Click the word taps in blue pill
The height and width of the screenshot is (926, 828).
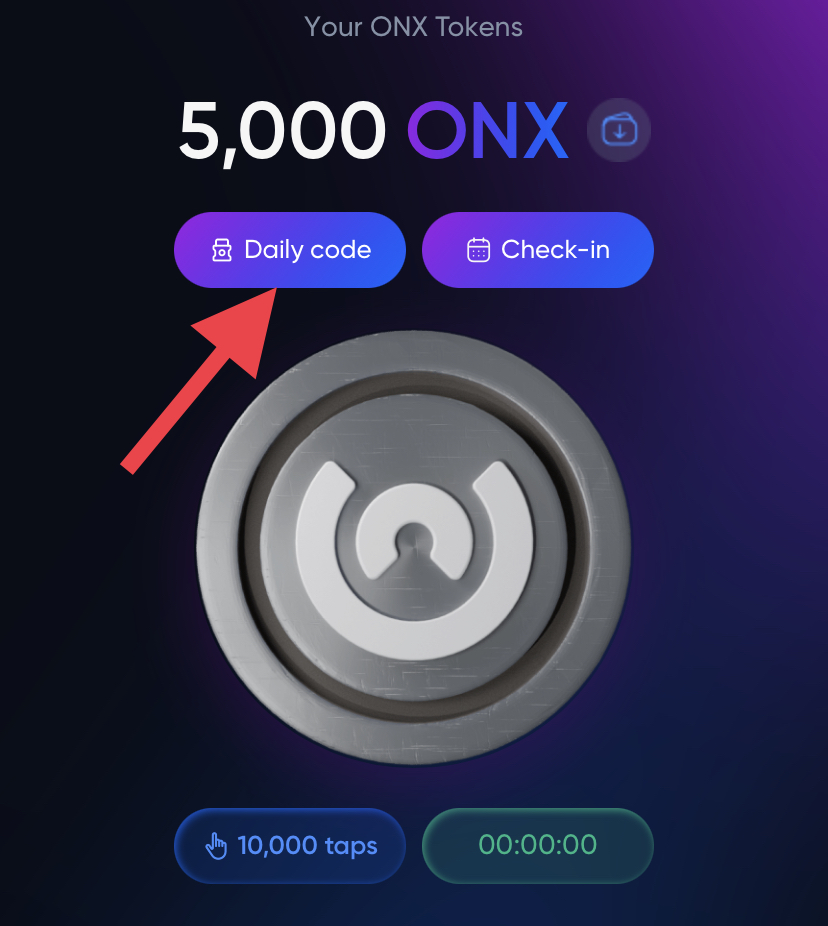click(x=351, y=847)
